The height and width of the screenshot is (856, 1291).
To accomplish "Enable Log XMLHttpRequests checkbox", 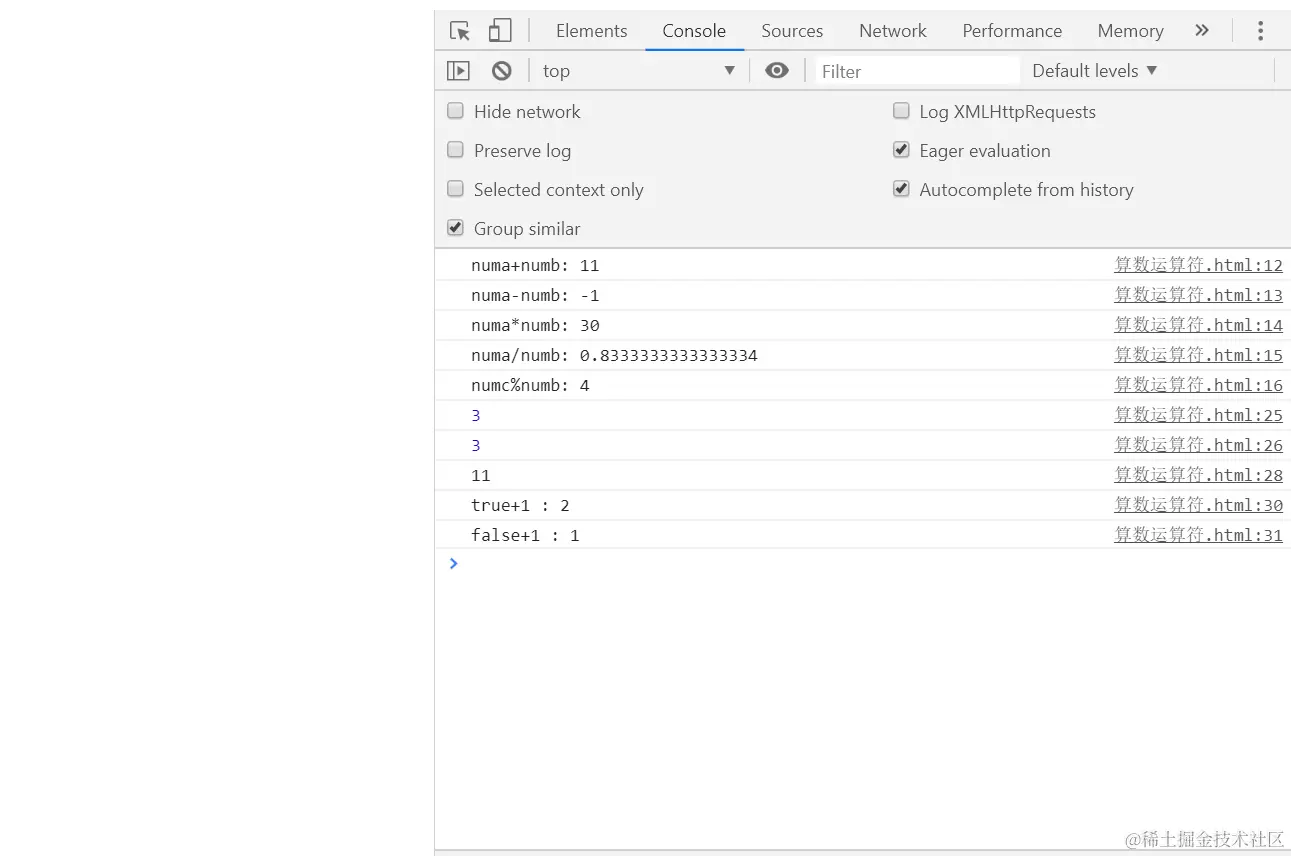I will [901, 111].
